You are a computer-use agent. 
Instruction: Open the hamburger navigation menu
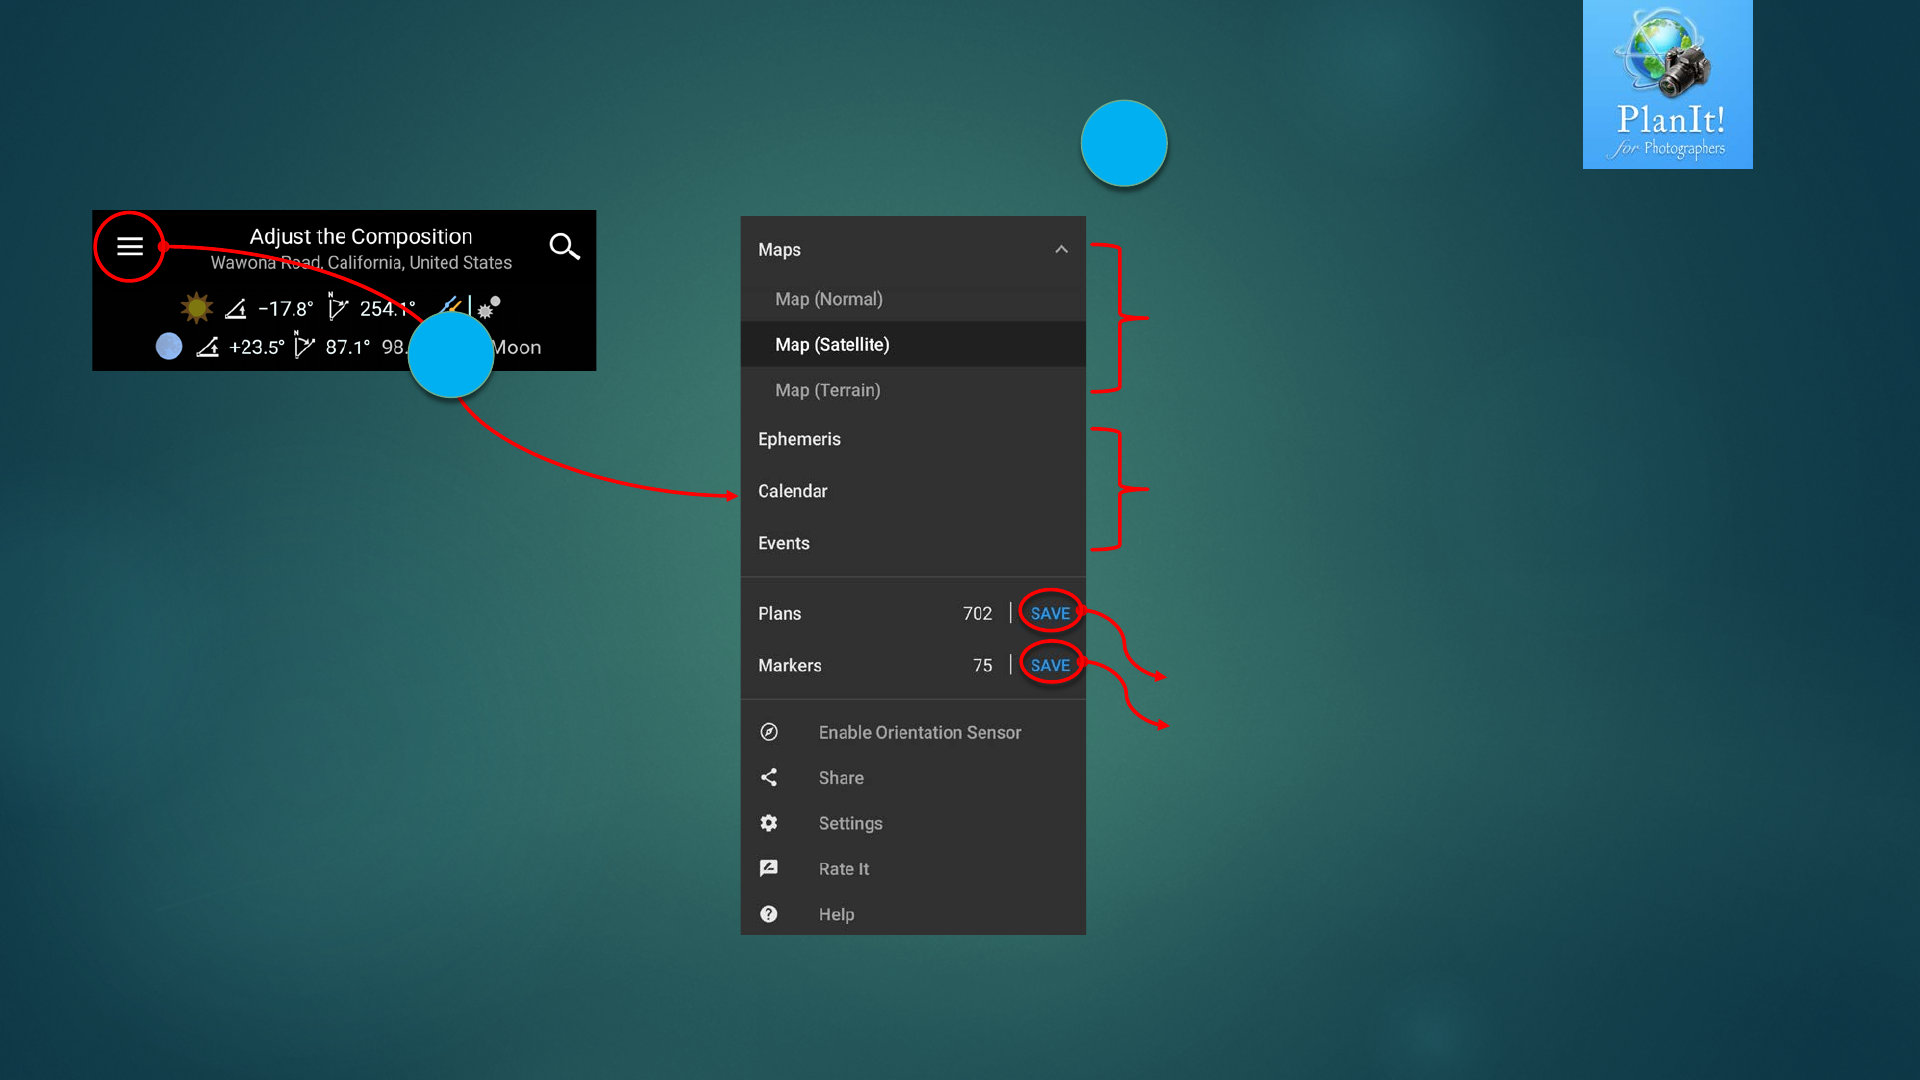click(x=130, y=246)
